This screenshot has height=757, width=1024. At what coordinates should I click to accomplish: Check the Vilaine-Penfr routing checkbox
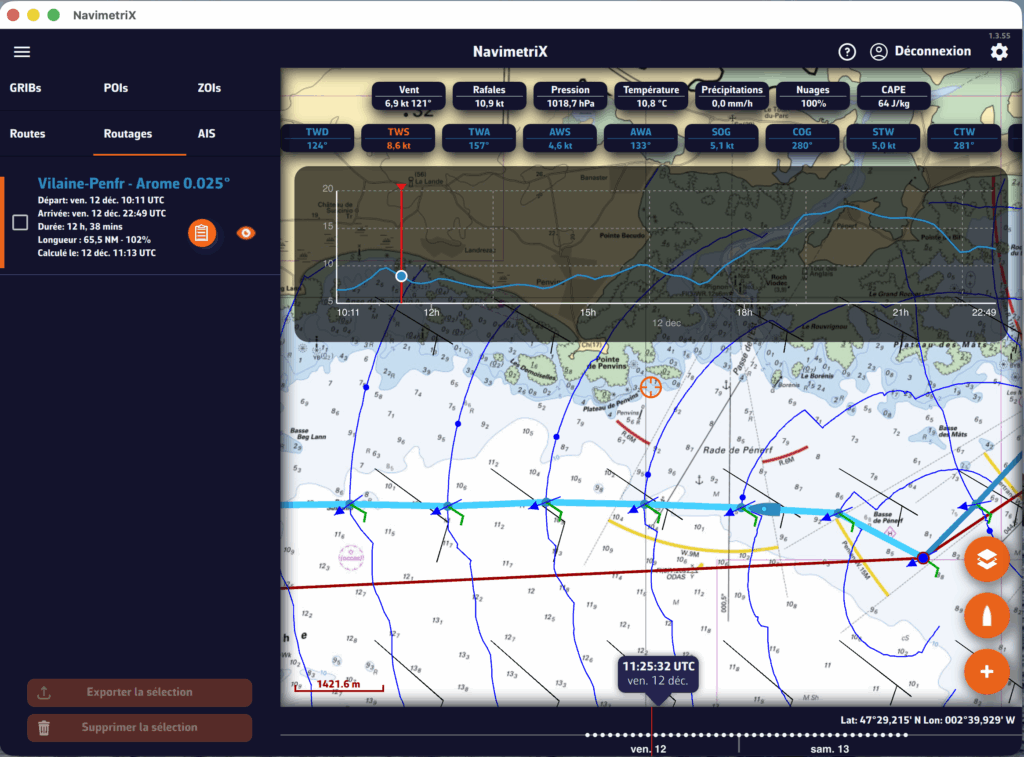point(20,223)
